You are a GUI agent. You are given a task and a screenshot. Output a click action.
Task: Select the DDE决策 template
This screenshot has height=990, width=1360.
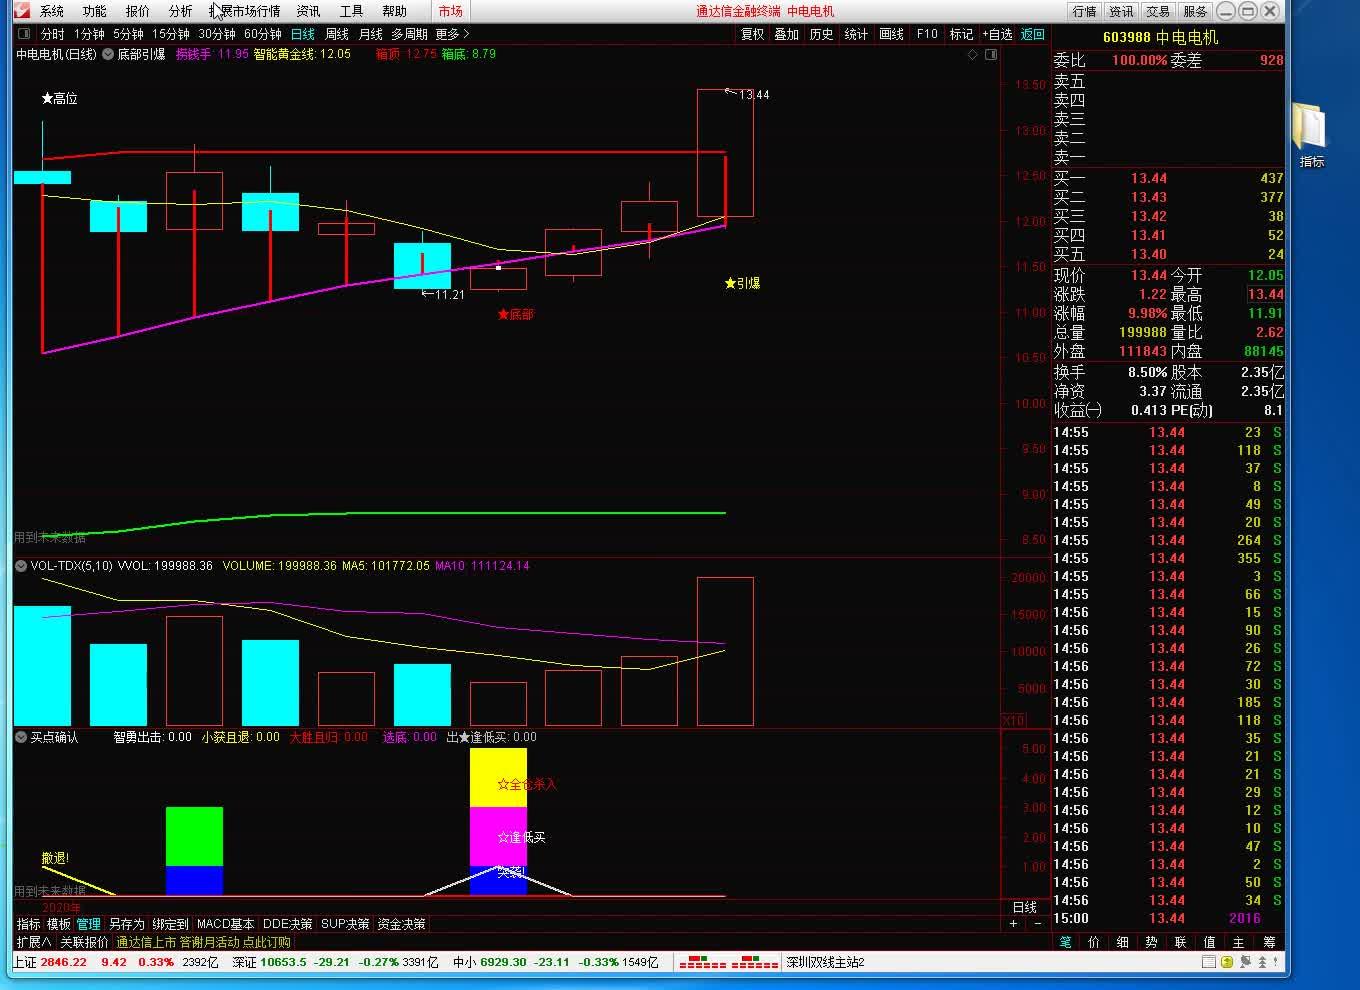tap(287, 924)
